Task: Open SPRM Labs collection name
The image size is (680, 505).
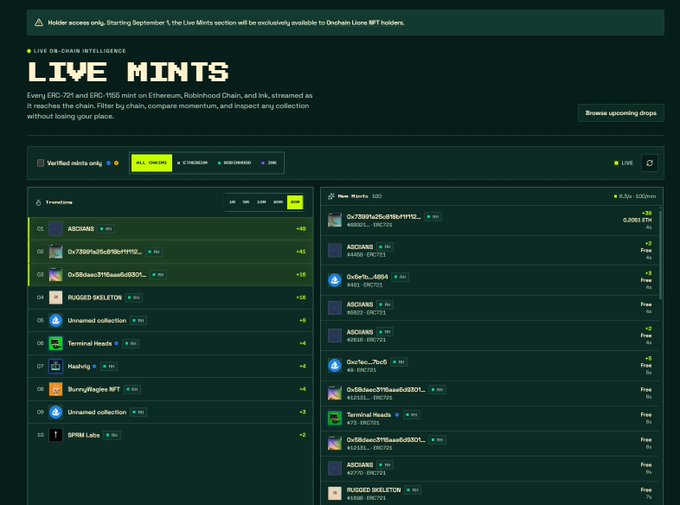Action: (84, 435)
